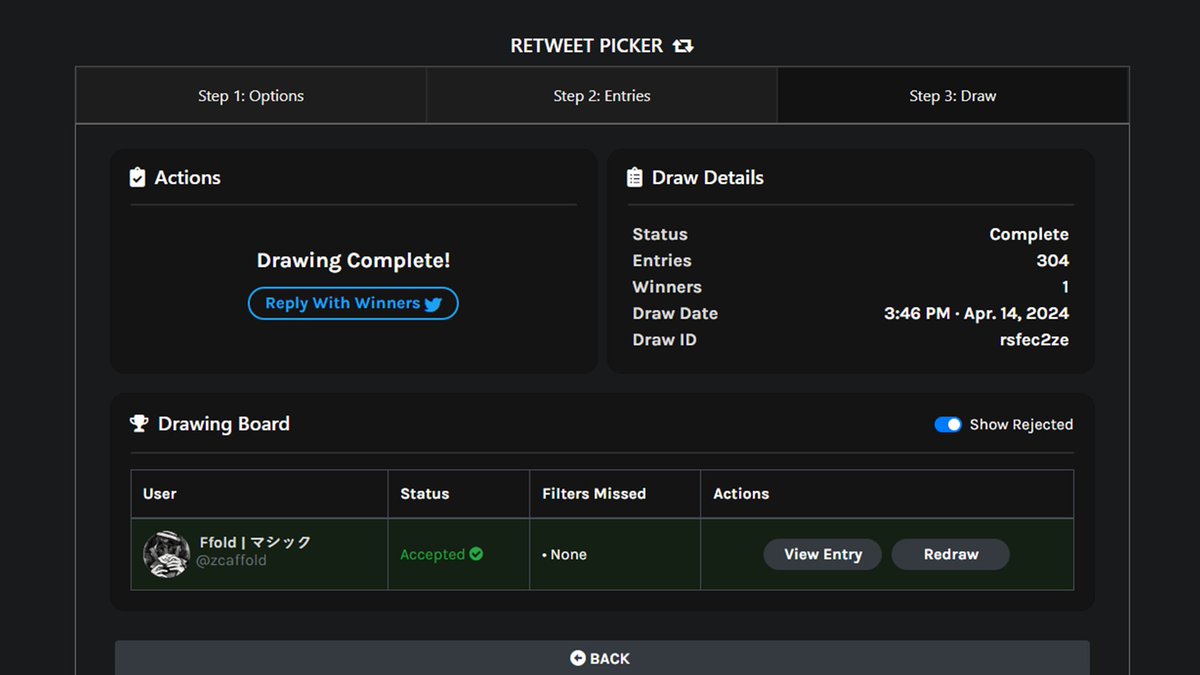Click Reply With Winners button
This screenshot has height=675, width=1200.
pos(353,303)
